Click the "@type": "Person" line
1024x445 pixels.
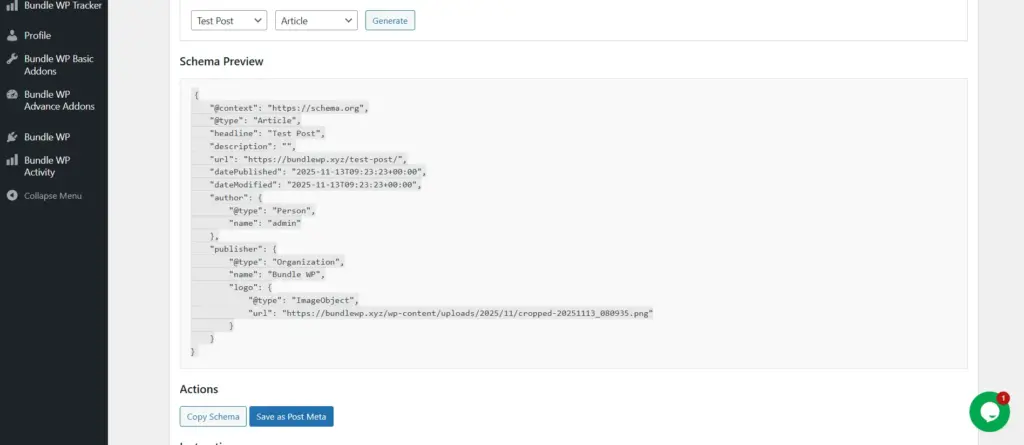click(x=273, y=210)
